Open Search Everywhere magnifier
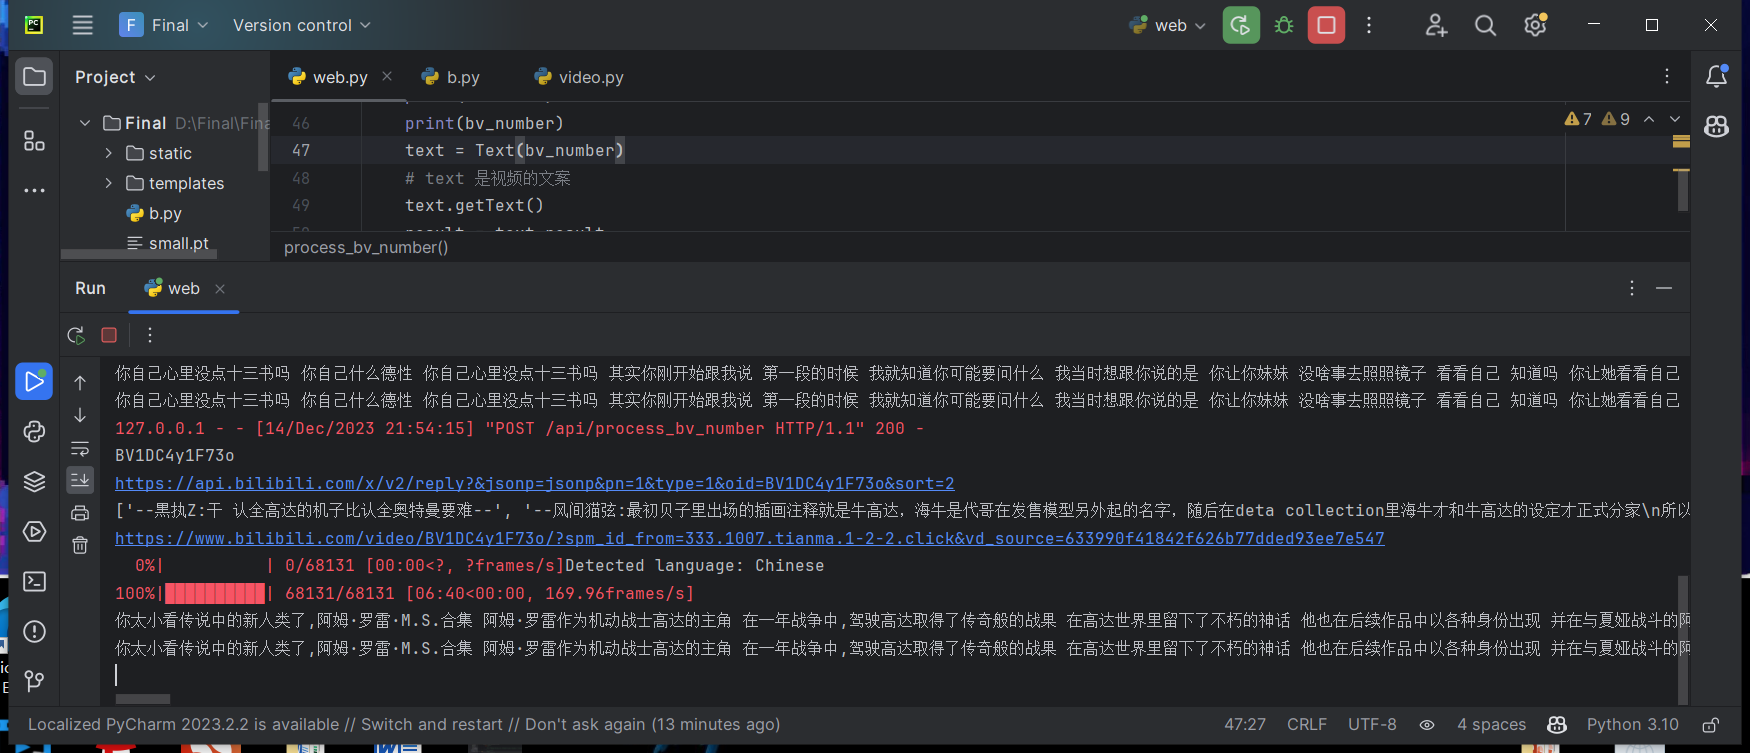1750x753 pixels. tap(1486, 25)
